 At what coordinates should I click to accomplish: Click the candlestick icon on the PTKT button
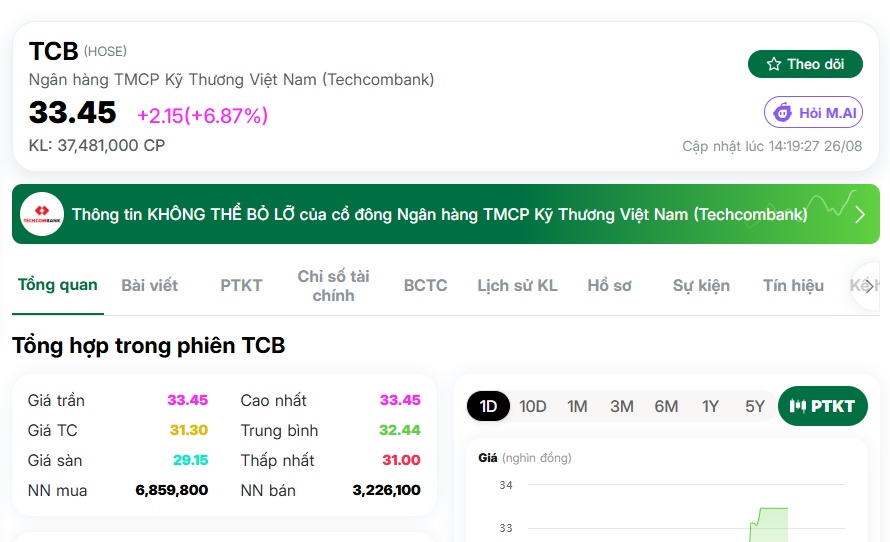tap(797, 406)
